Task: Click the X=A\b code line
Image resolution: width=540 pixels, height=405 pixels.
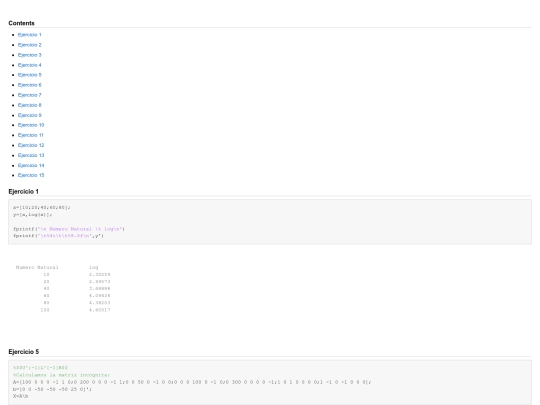Action: coord(21,396)
